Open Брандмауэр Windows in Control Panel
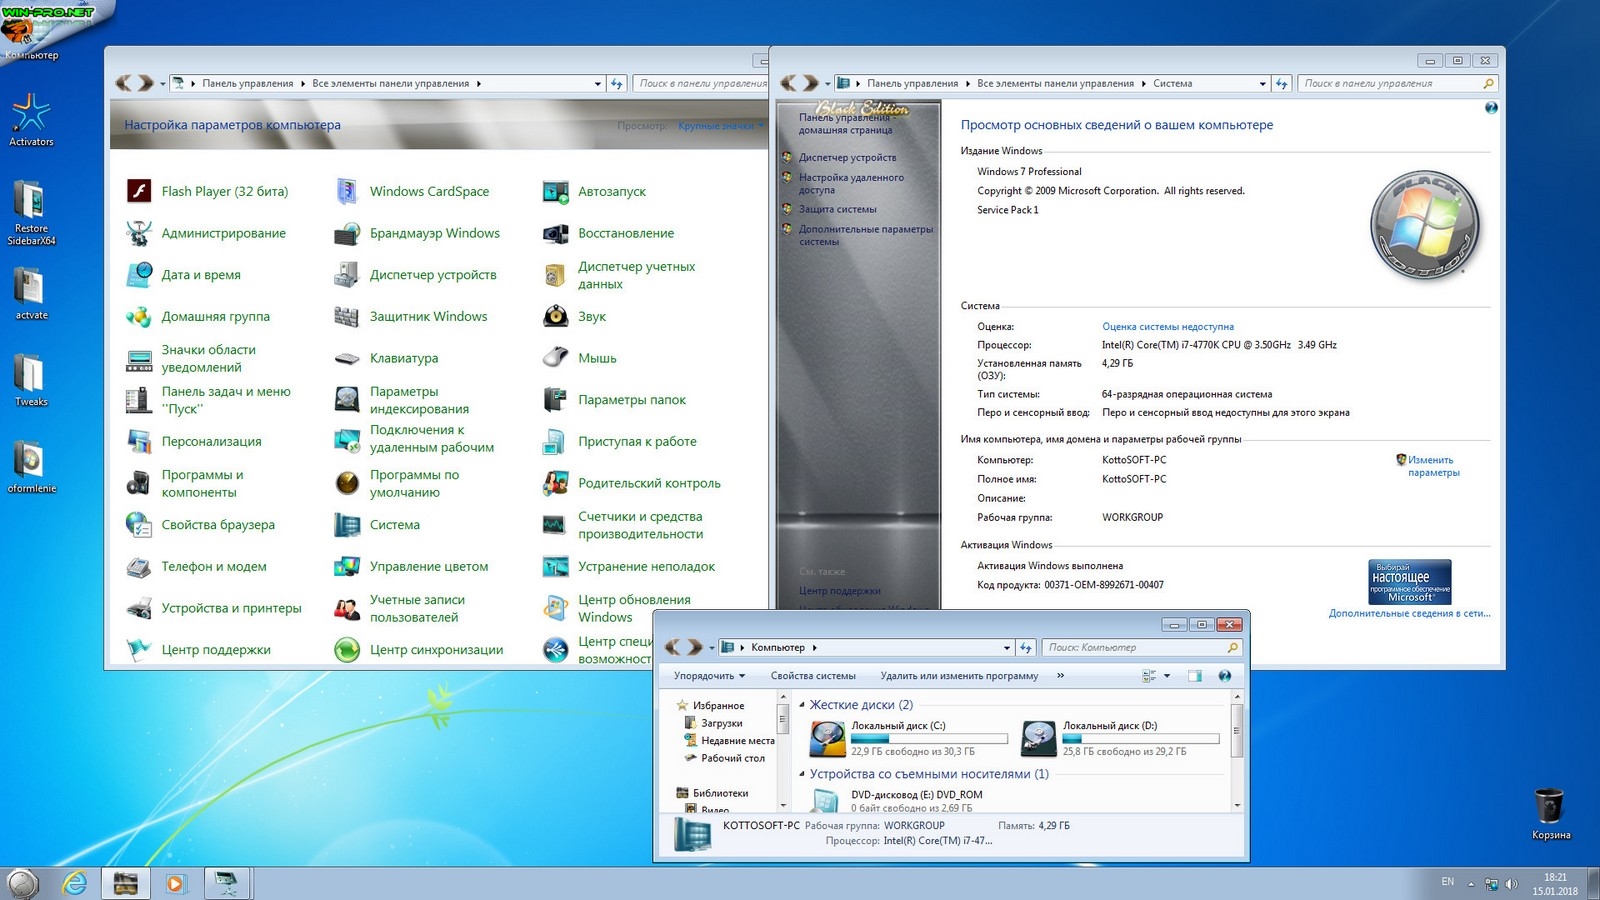 (434, 233)
